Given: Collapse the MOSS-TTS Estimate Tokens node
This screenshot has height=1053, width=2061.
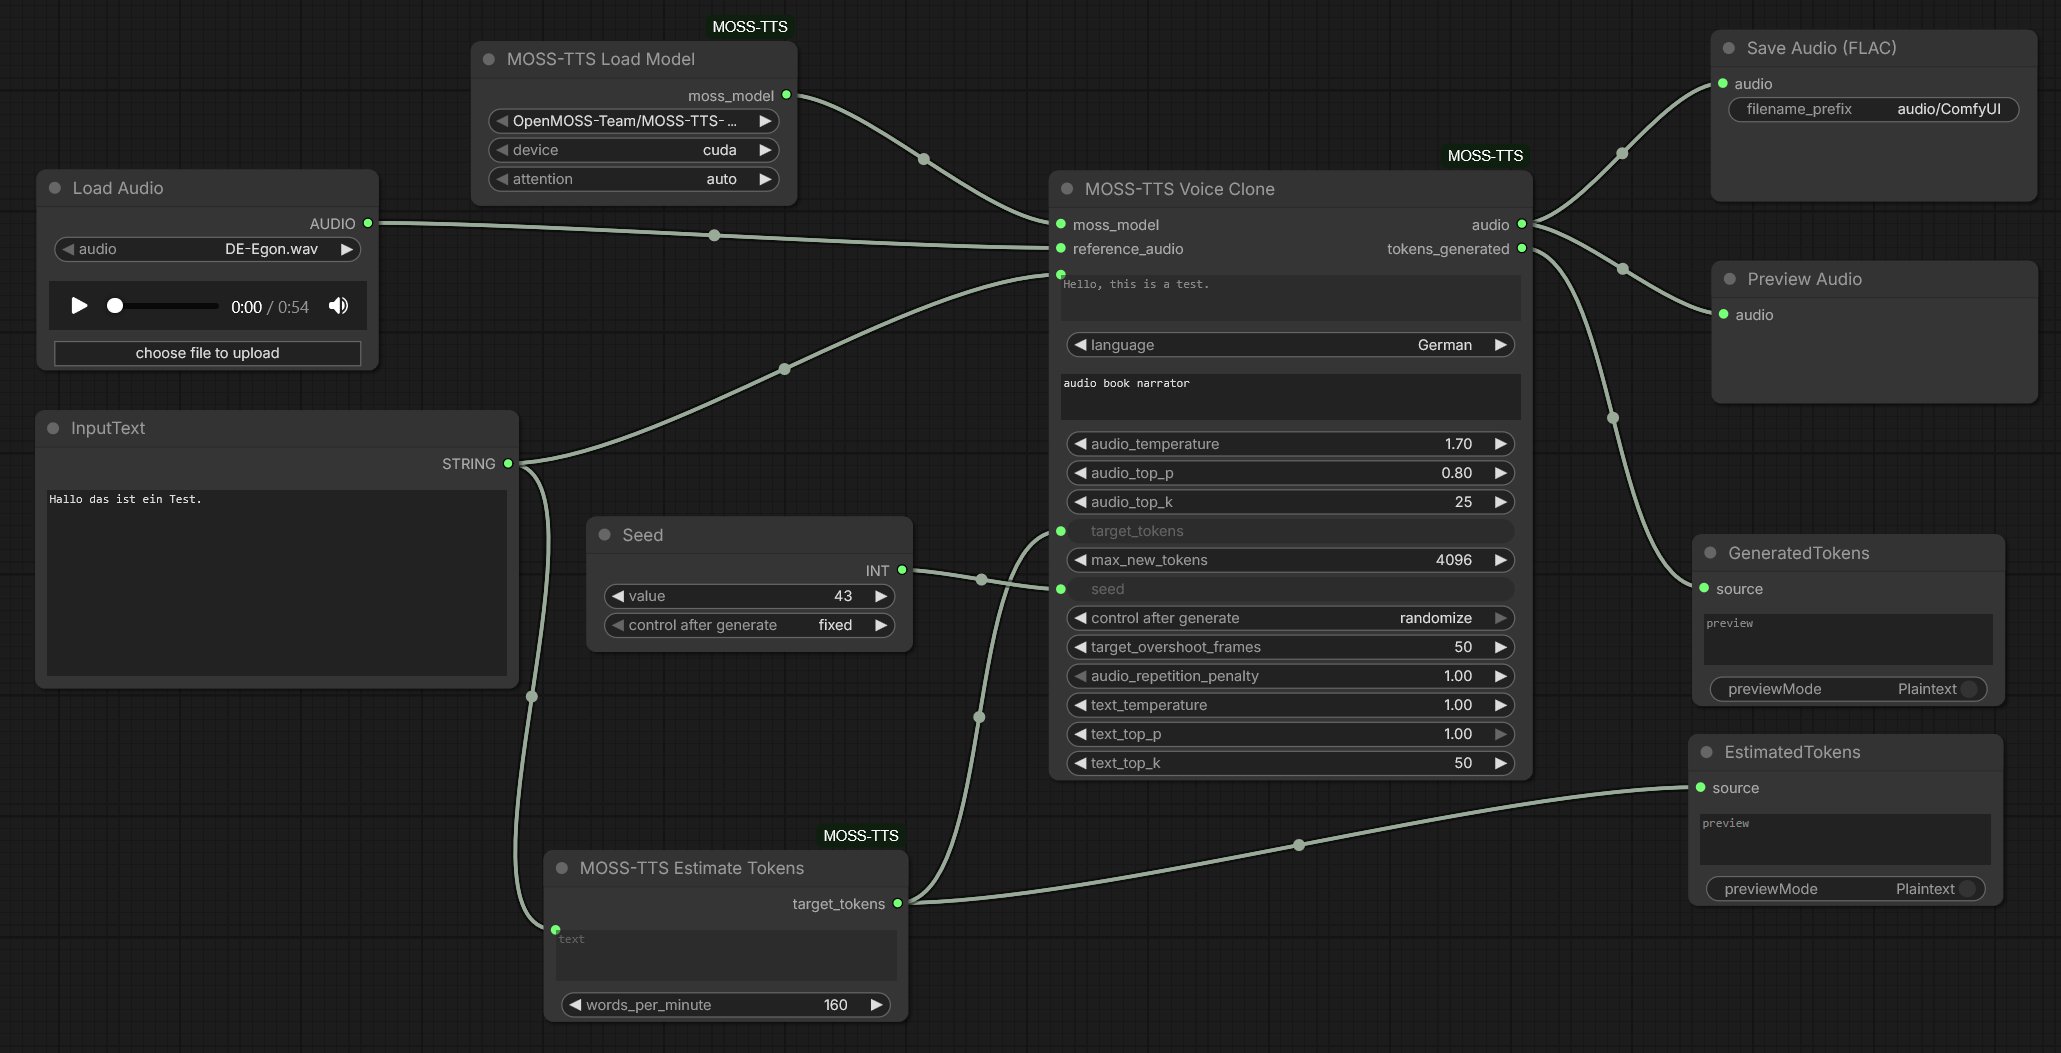Looking at the screenshot, I should pyautogui.click(x=562, y=868).
